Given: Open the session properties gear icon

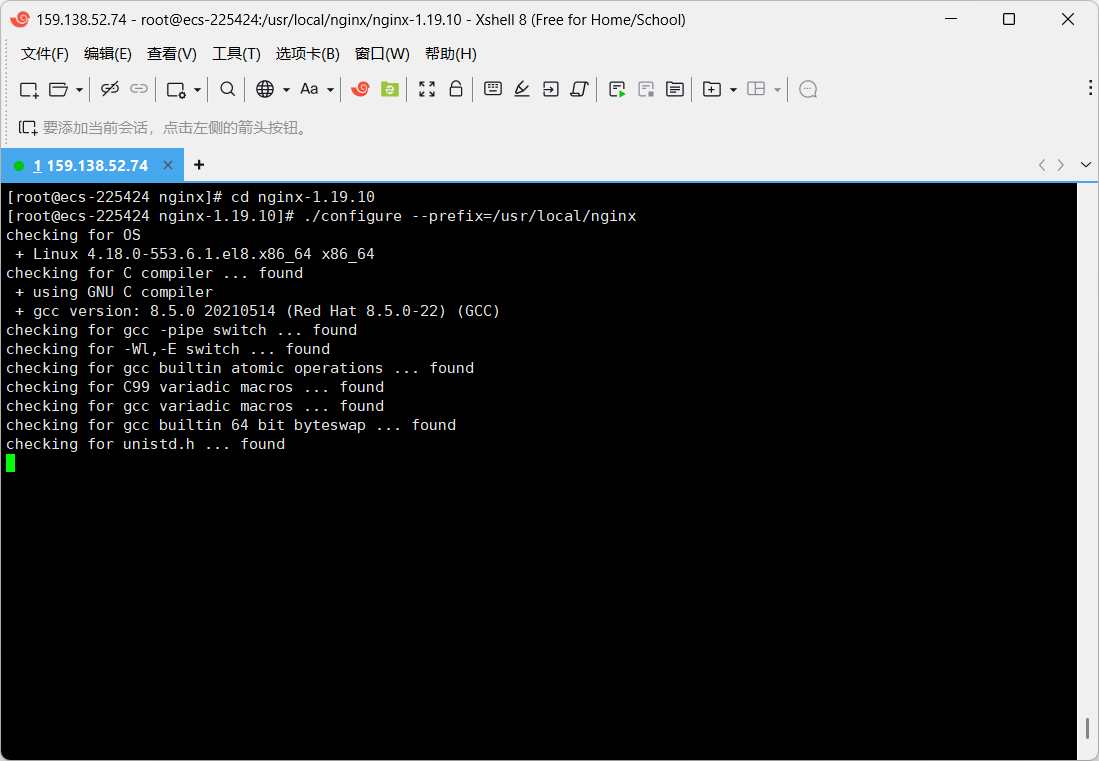Looking at the screenshot, I should [176, 89].
